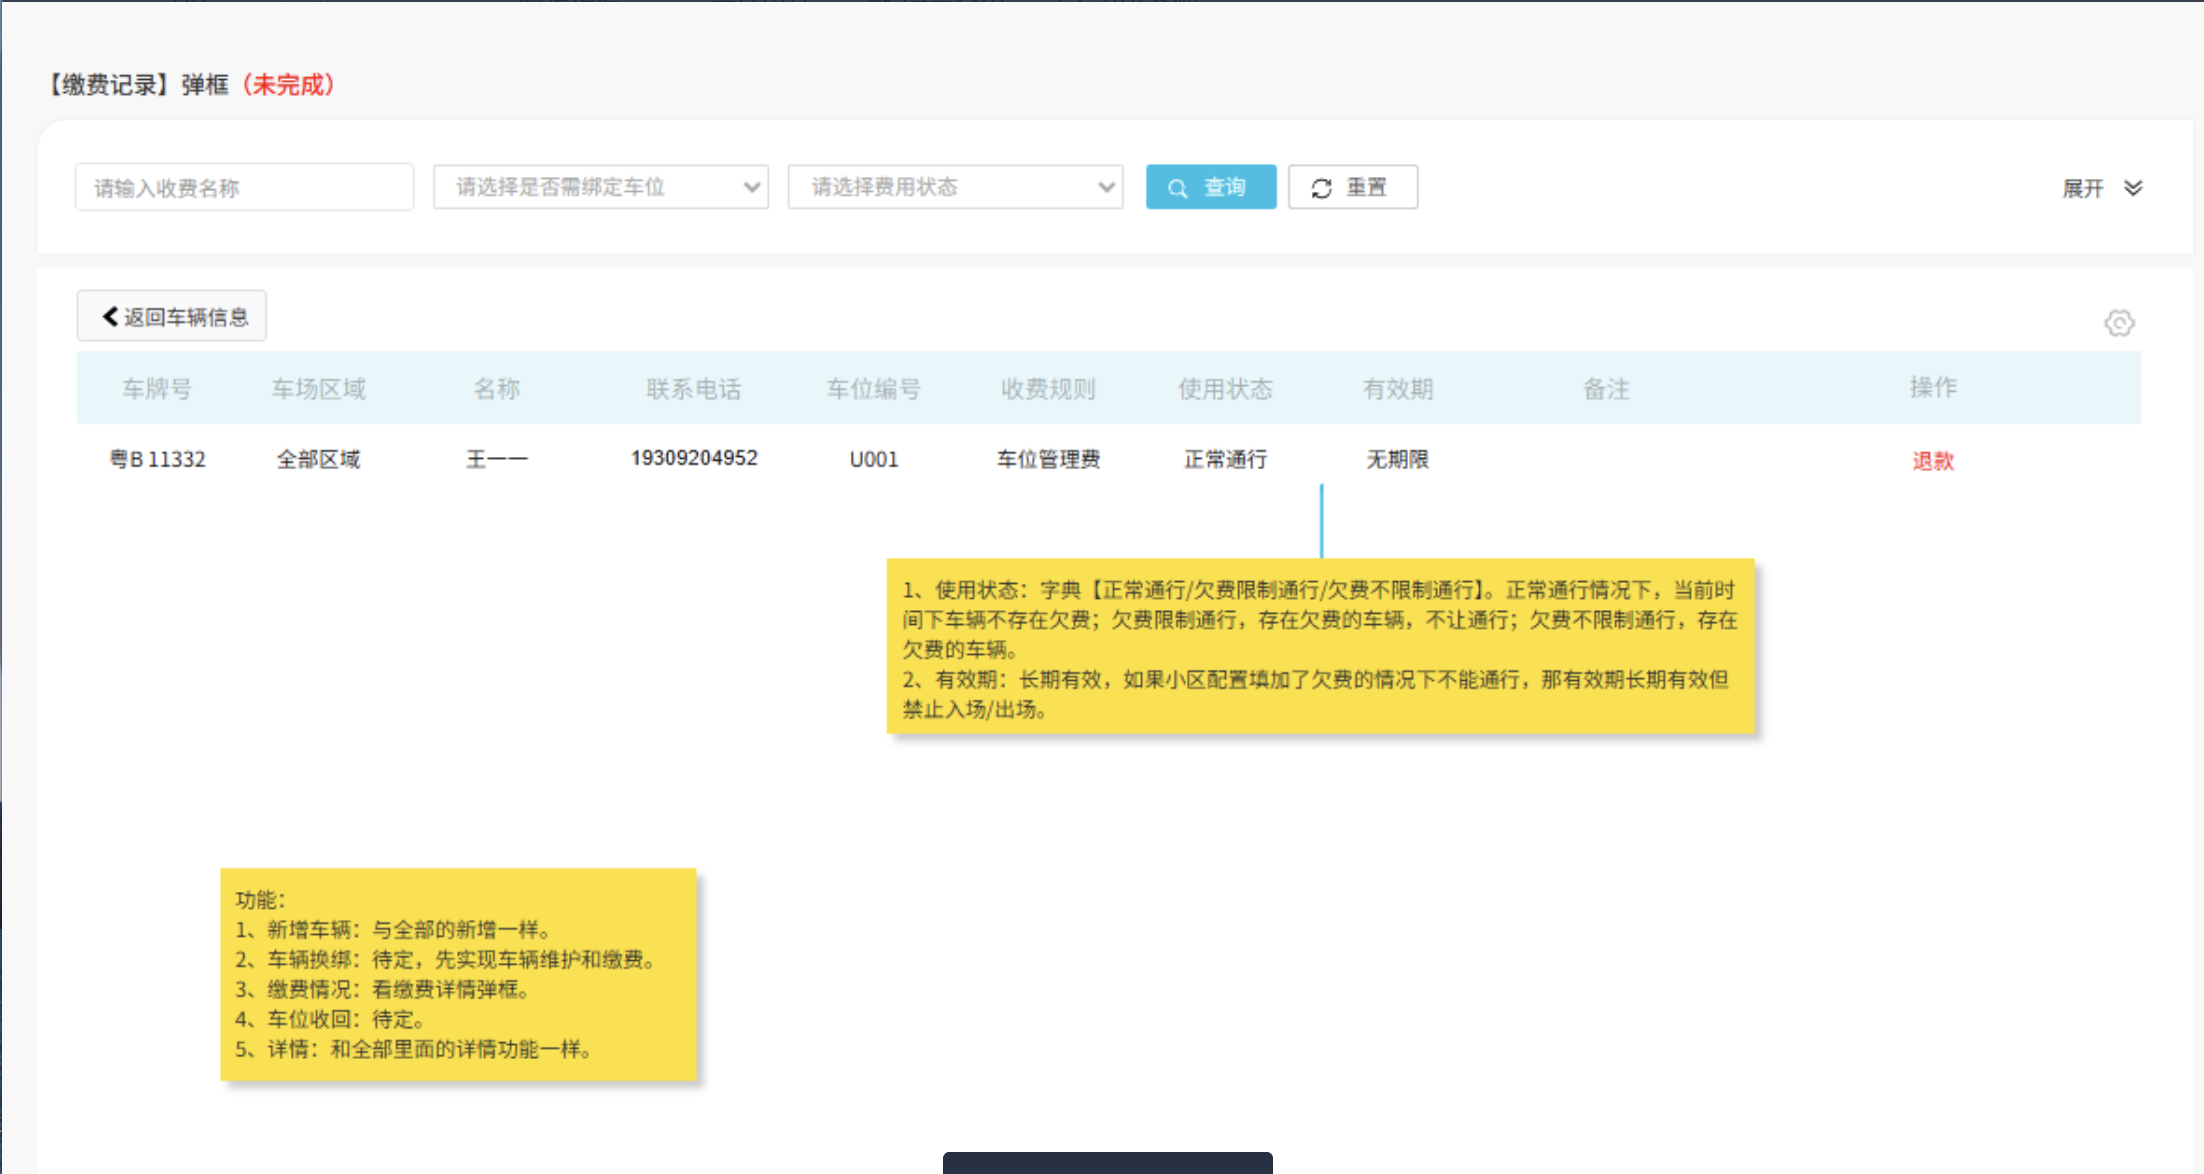Click the double-chevron expand icon

pos(2133,188)
